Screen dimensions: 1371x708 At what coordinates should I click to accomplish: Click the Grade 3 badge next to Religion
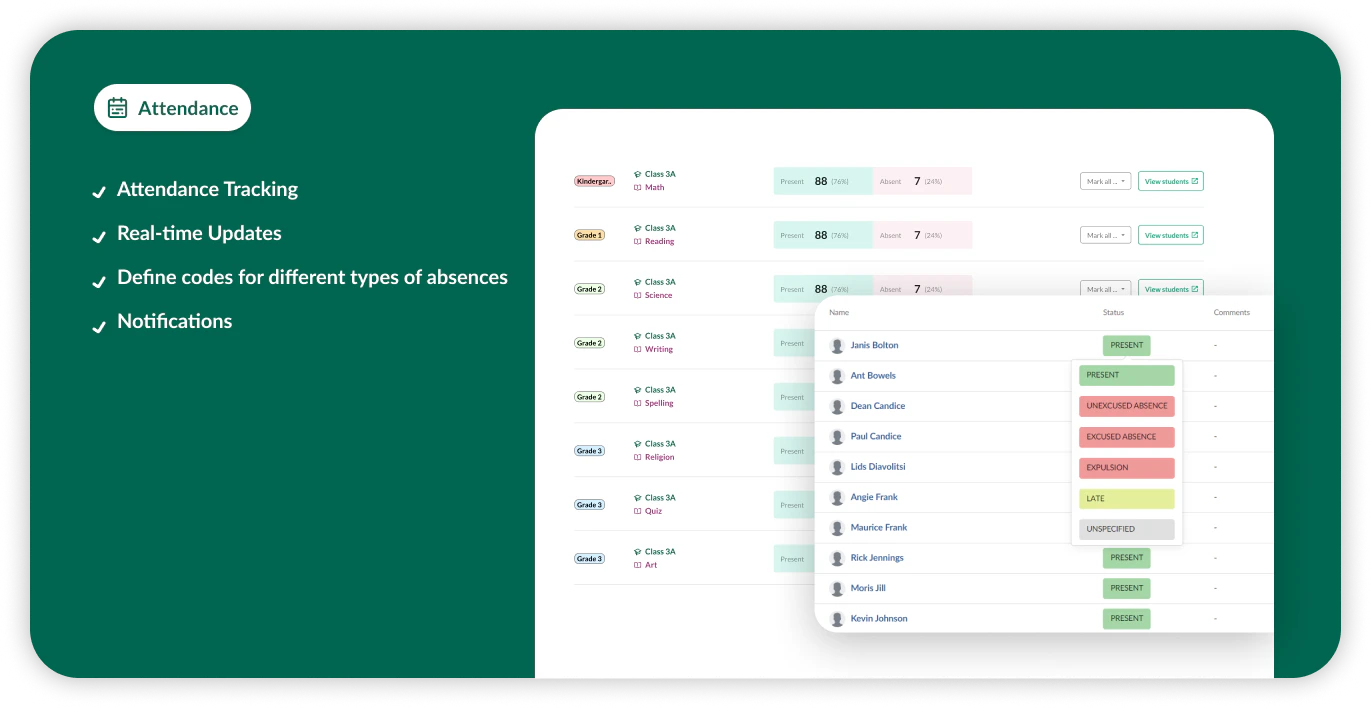point(589,450)
